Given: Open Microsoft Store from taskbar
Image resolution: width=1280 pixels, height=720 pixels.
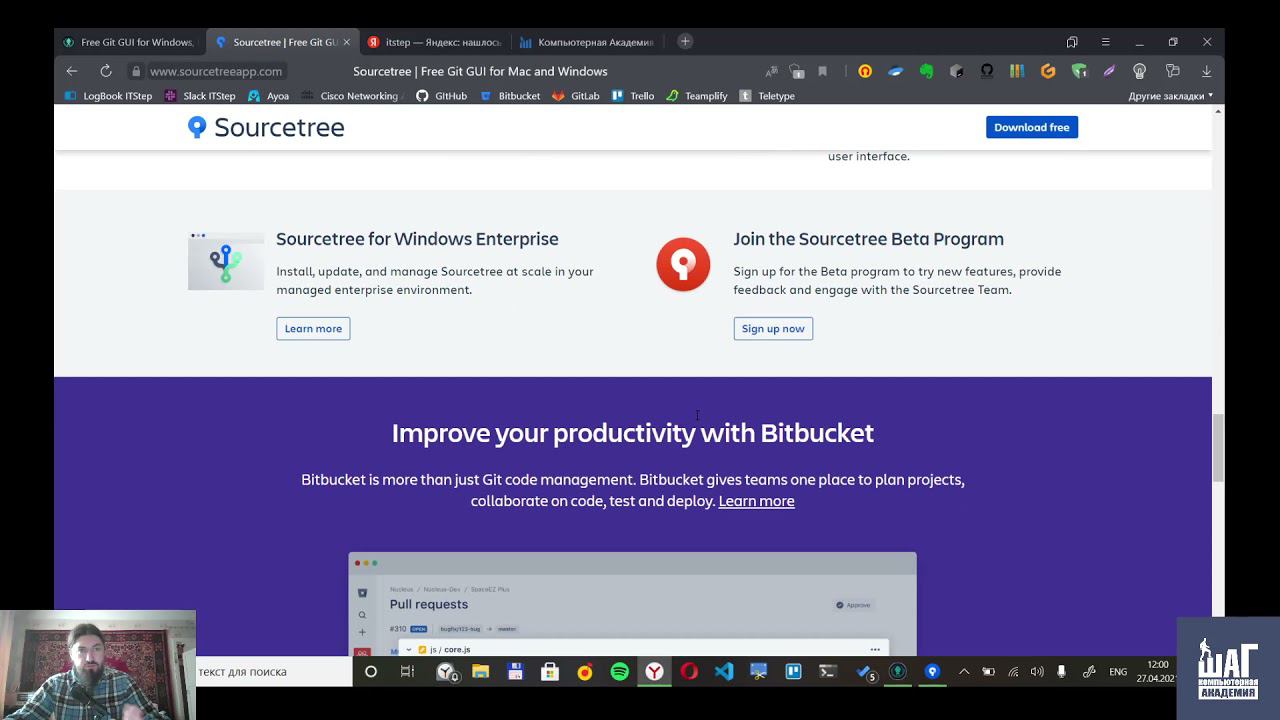Looking at the screenshot, I should click(550, 672).
